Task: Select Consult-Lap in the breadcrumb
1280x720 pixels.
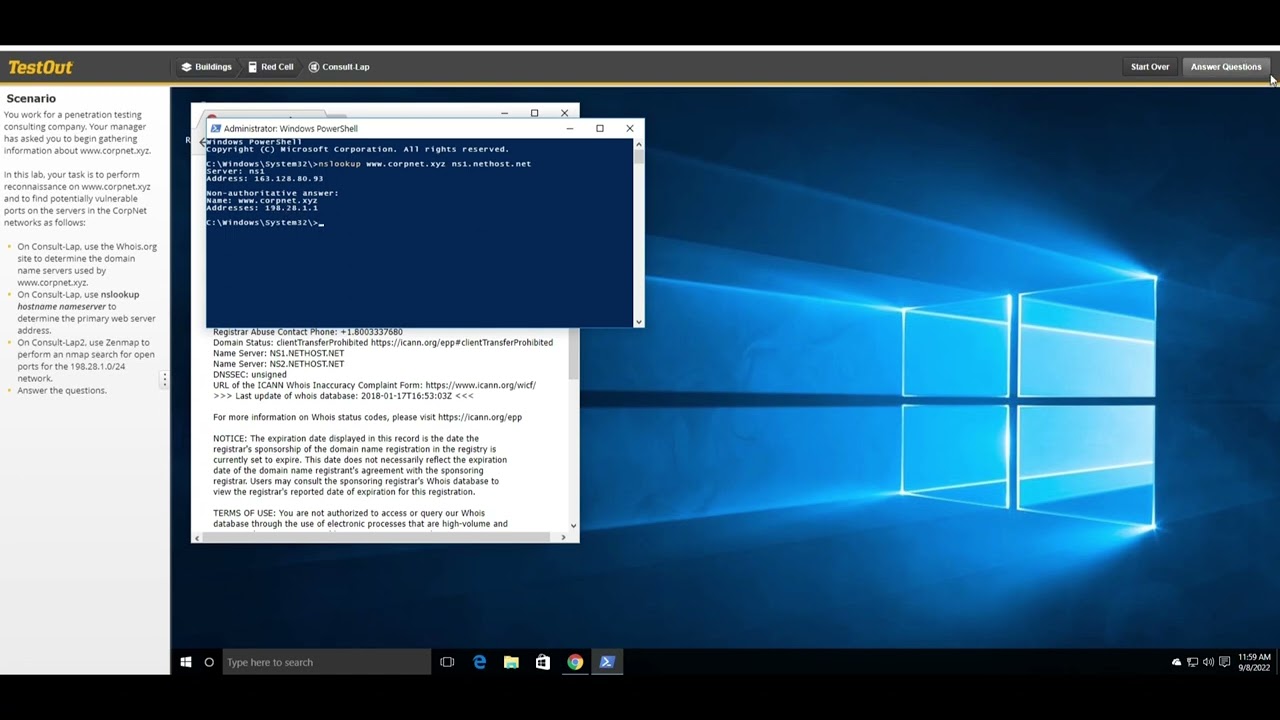Action: (x=339, y=67)
